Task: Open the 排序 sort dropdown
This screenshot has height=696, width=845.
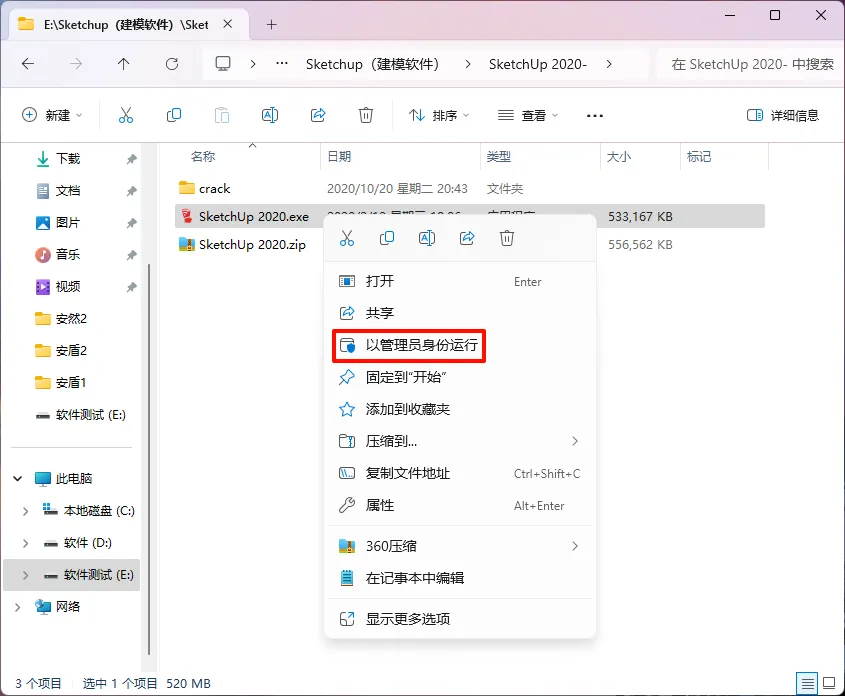Action: [439, 115]
